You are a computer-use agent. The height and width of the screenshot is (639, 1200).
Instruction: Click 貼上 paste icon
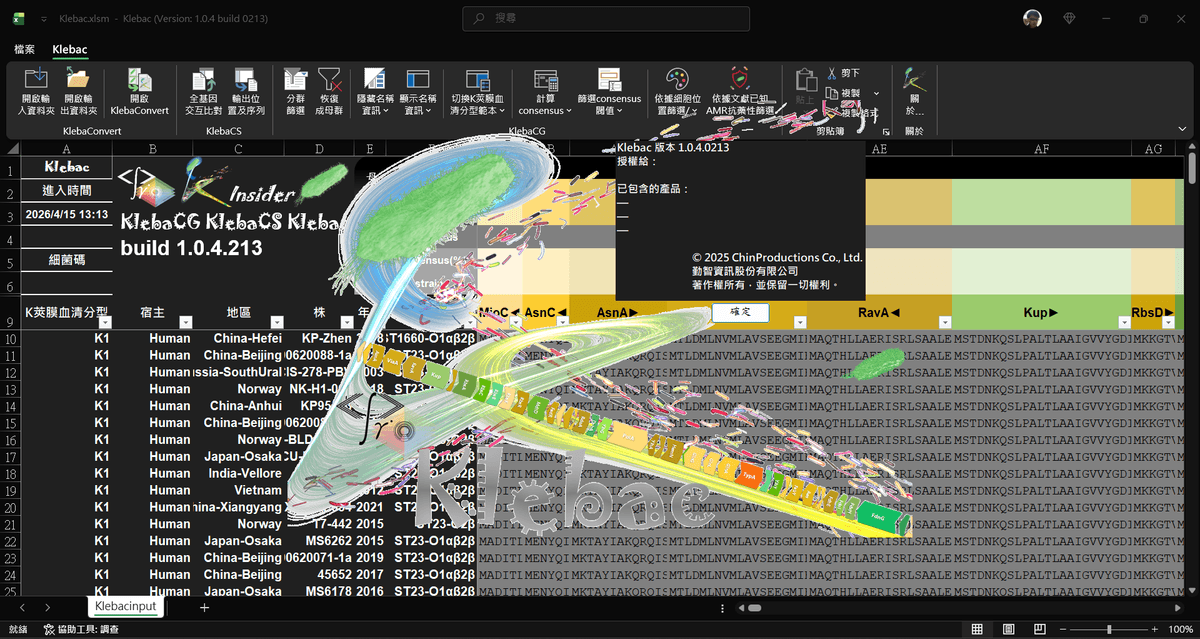pos(805,80)
